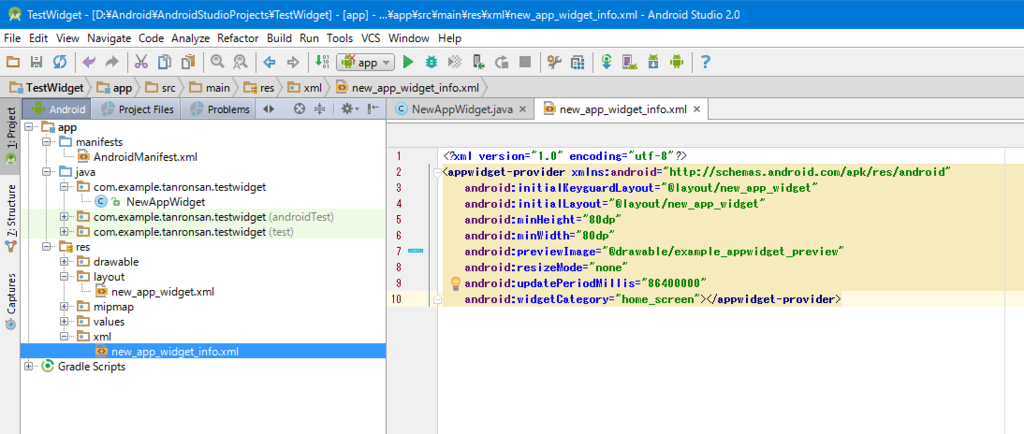
Task: Click the Hide panel icon next to the gear
Action: pyautogui.click(x=373, y=110)
